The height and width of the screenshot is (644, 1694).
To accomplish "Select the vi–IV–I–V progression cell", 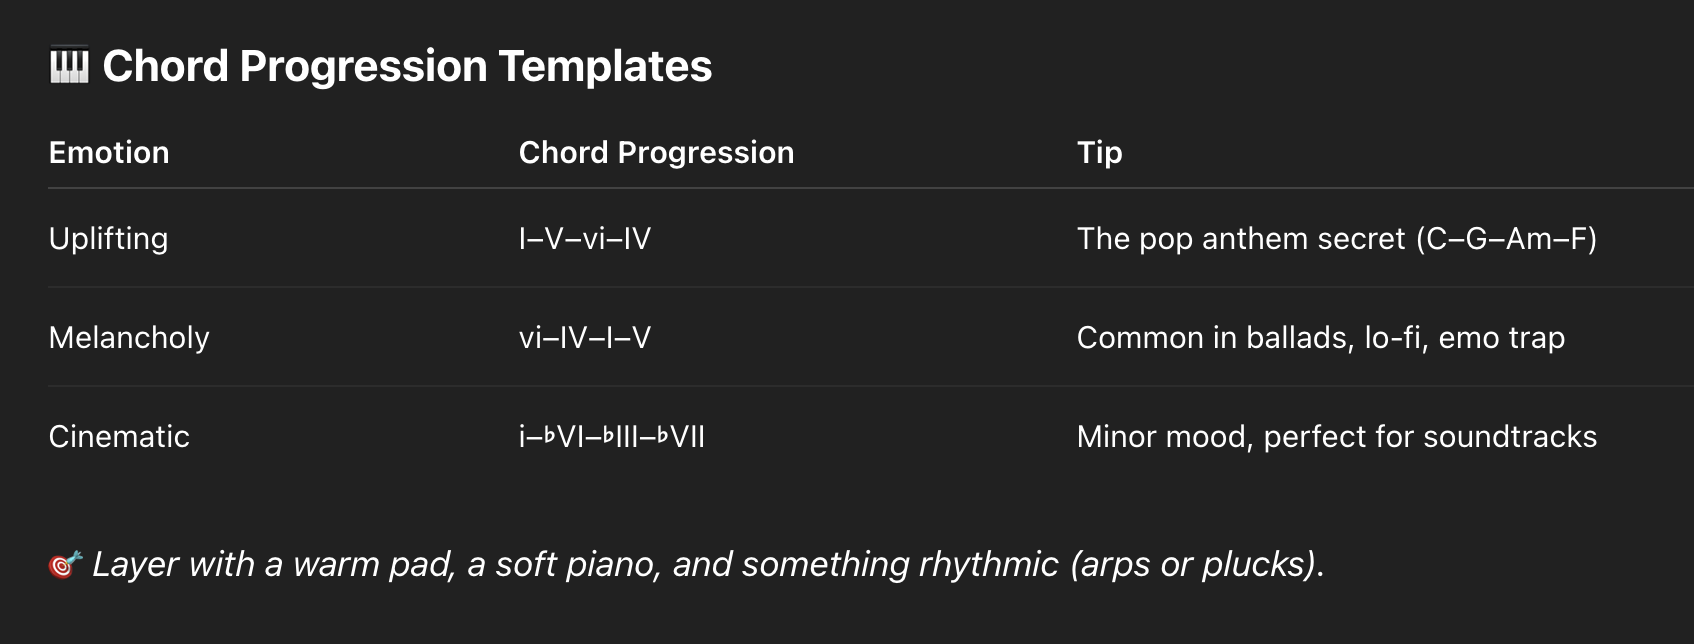I will tap(584, 338).
